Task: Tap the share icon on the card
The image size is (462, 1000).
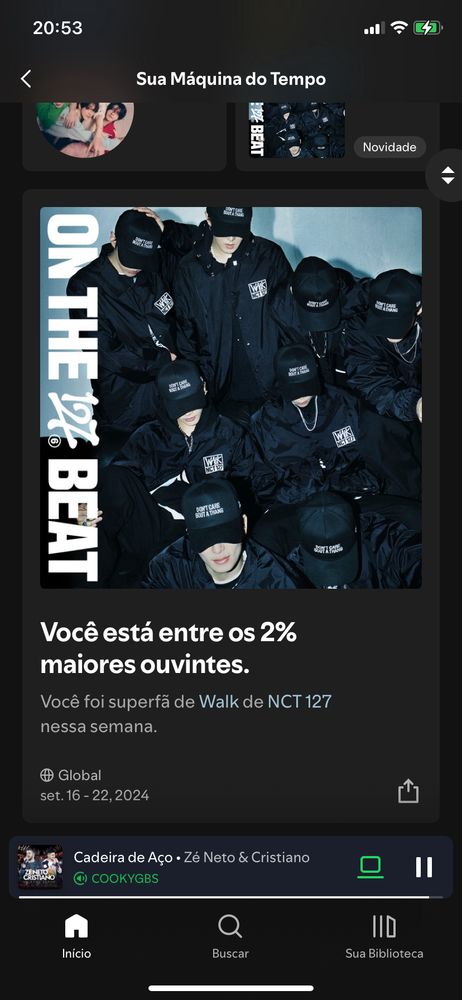Action: [x=408, y=791]
